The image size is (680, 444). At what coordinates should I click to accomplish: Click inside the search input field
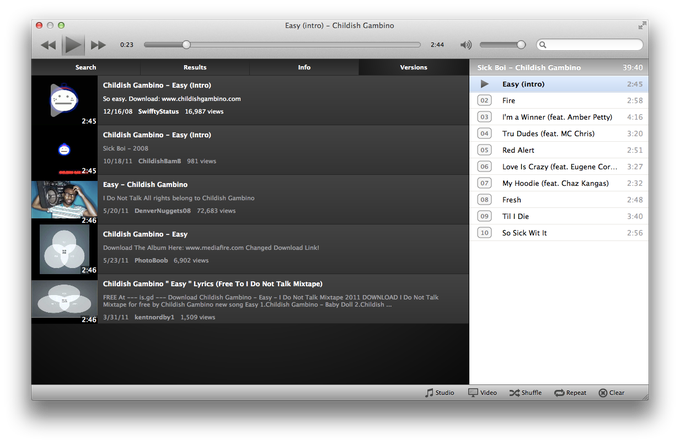point(589,45)
